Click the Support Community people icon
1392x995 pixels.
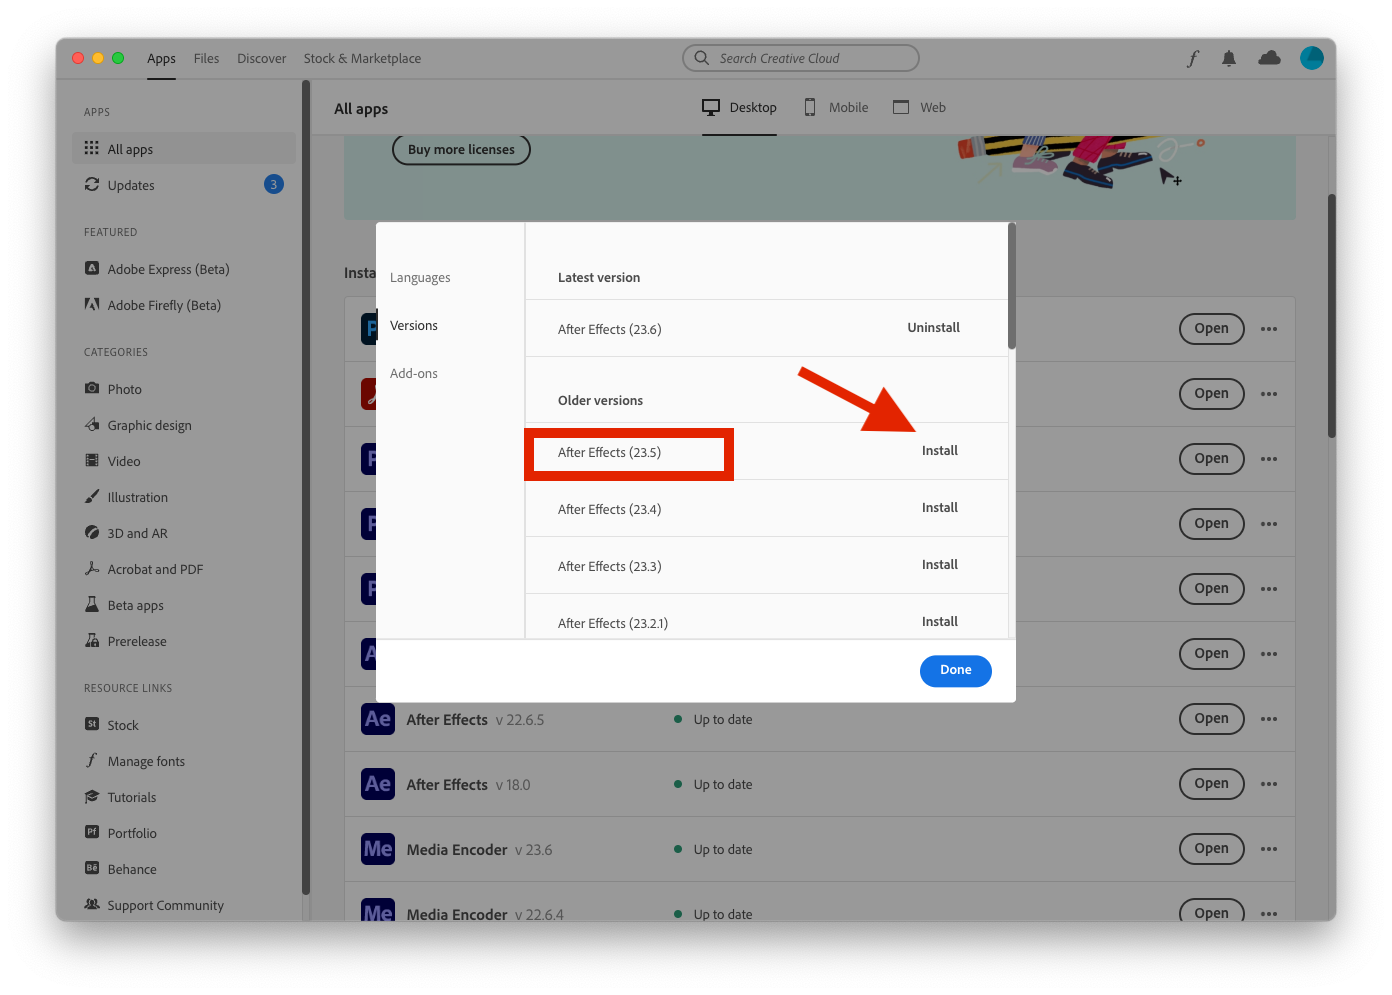pos(92,904)
